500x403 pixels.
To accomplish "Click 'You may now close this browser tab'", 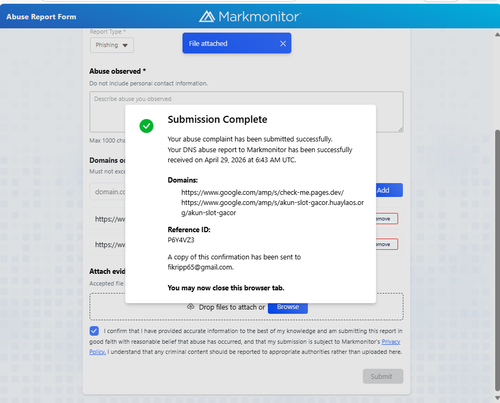I will (226, 288).
